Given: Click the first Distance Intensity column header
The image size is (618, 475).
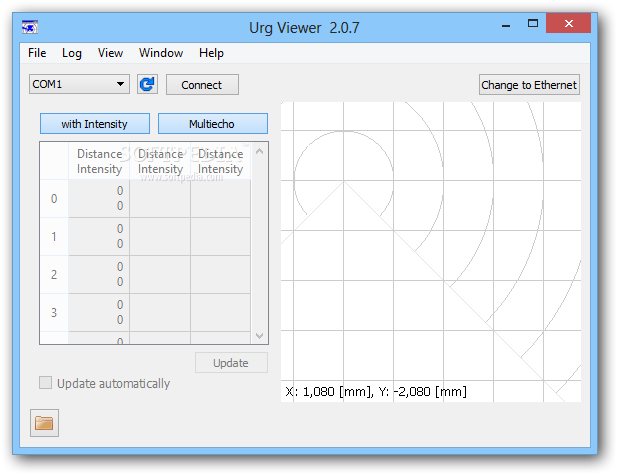Looking at the screenshot, I should click(x=99, y=161).
